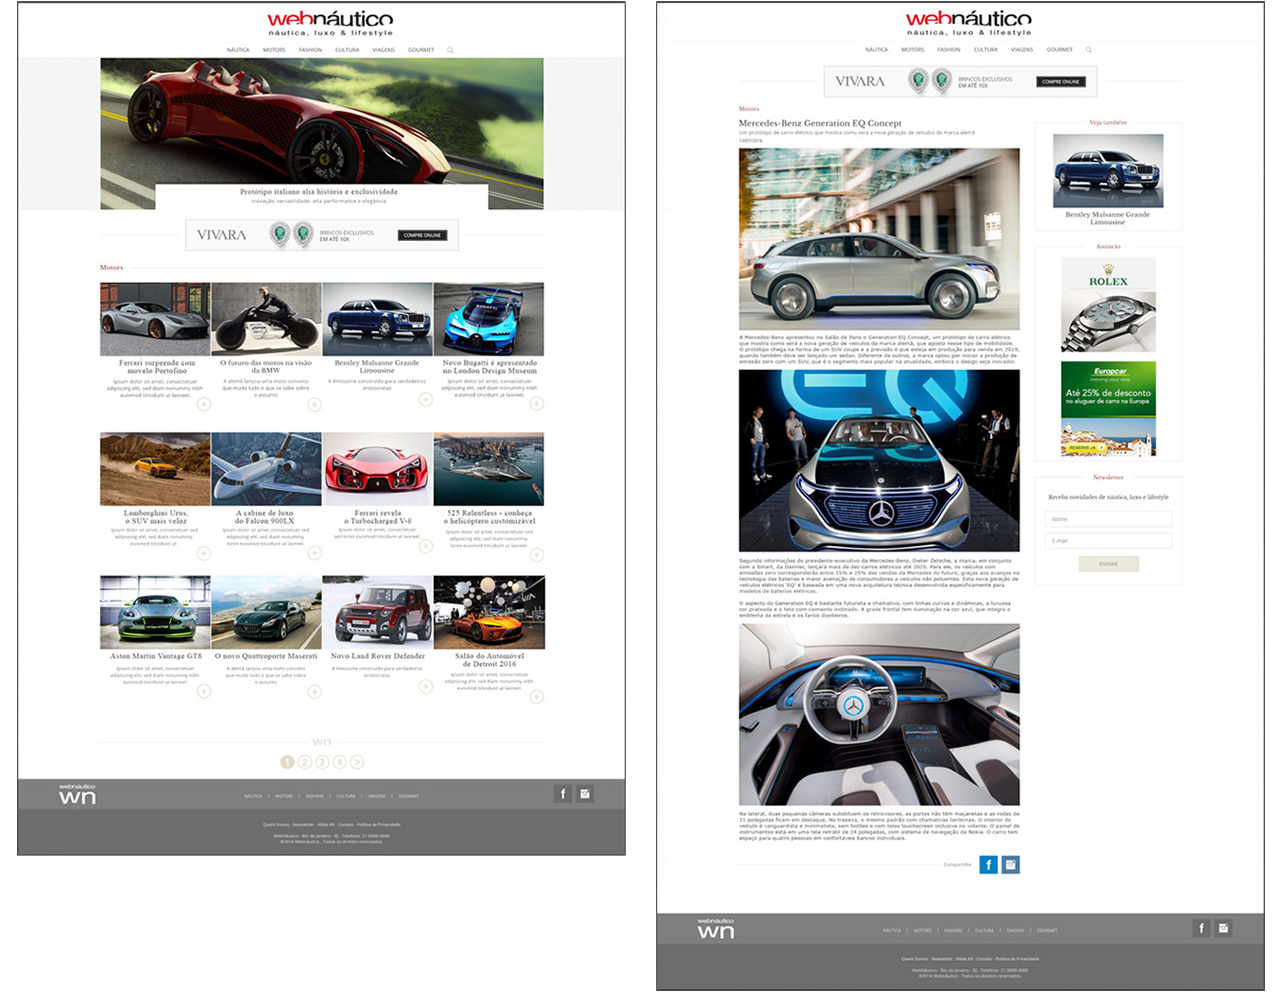This screenshot has width=1280, height=993.
Task: Go to pagination page 2
Action: click(x=305, y=762)
